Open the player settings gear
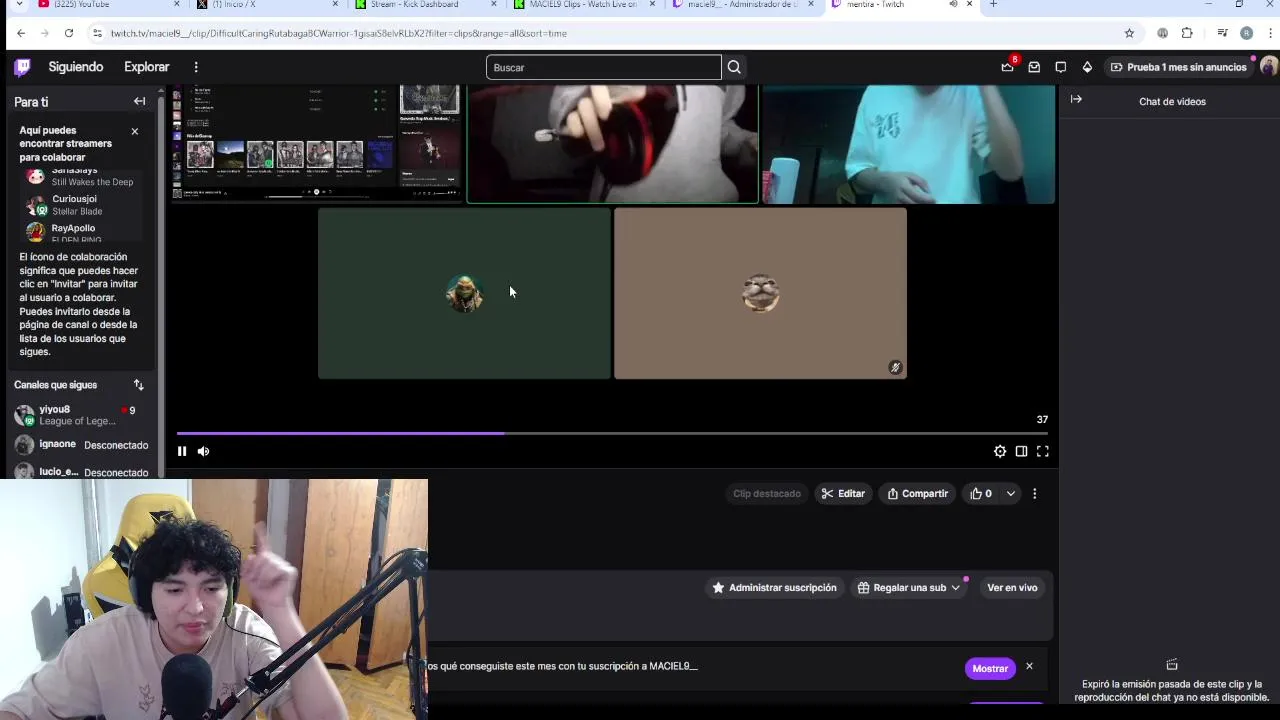The width and height of the screenshot is (1280, 720). (x=1000, y=451)
